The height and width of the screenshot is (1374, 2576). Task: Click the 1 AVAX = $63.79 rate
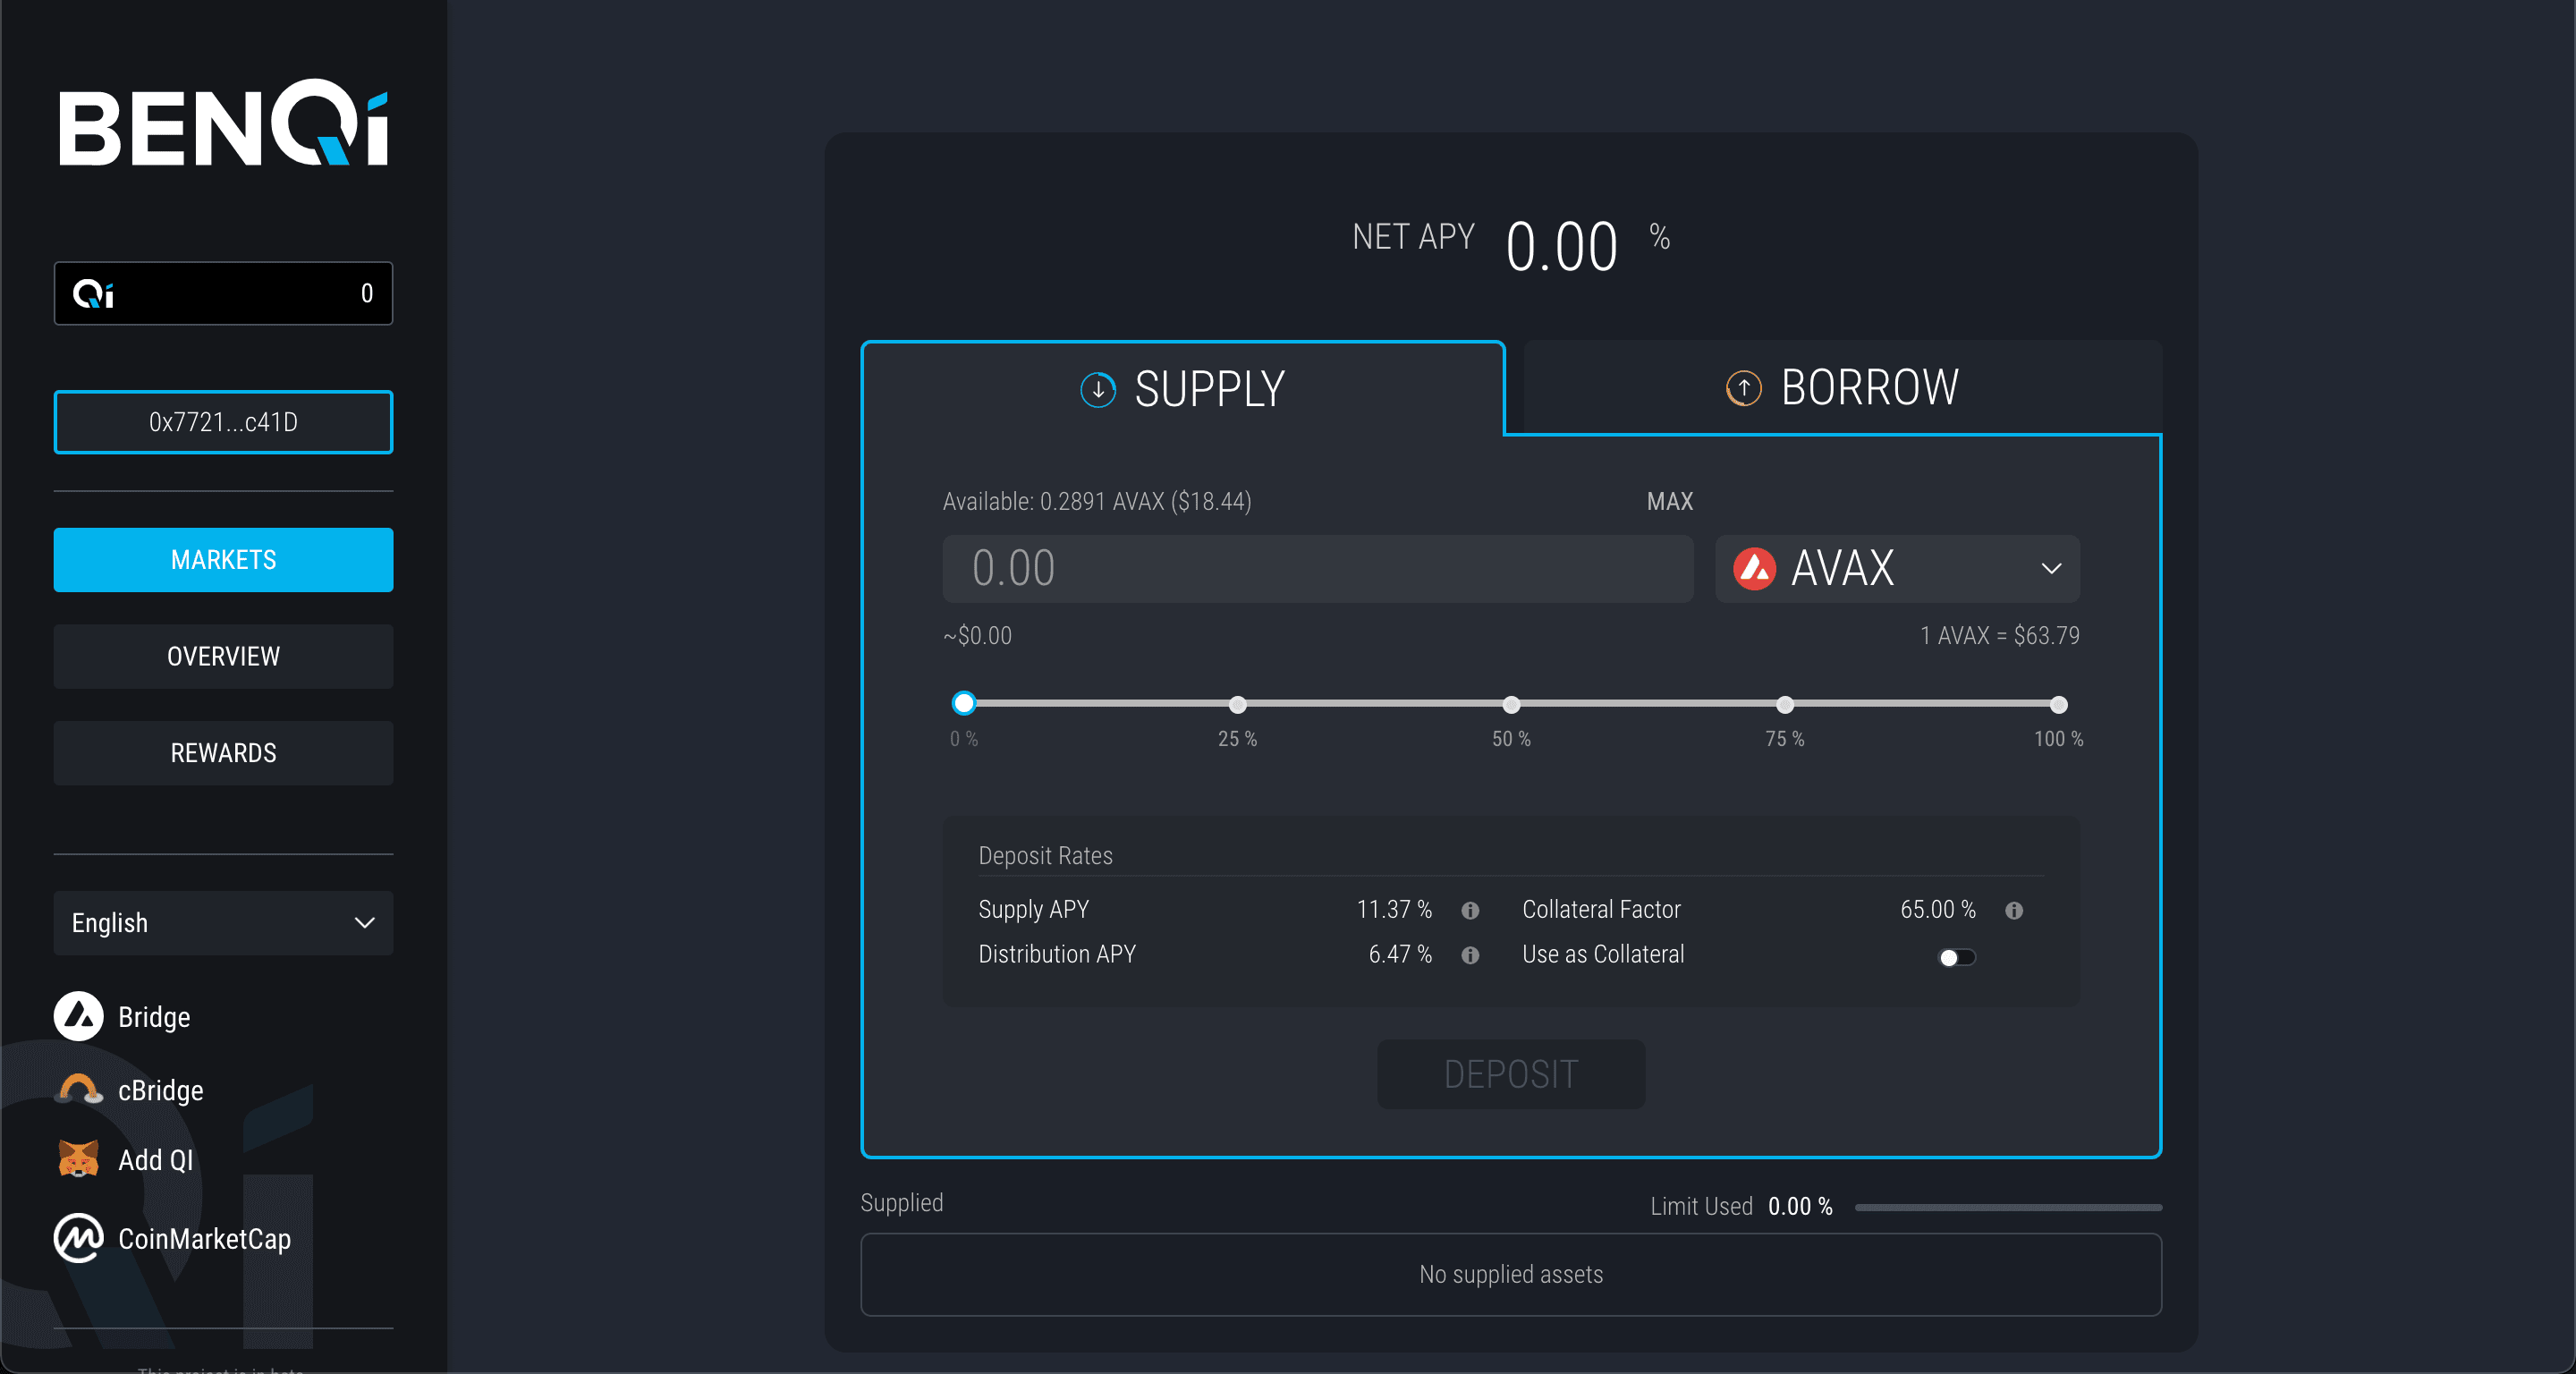coord(2000,636)
